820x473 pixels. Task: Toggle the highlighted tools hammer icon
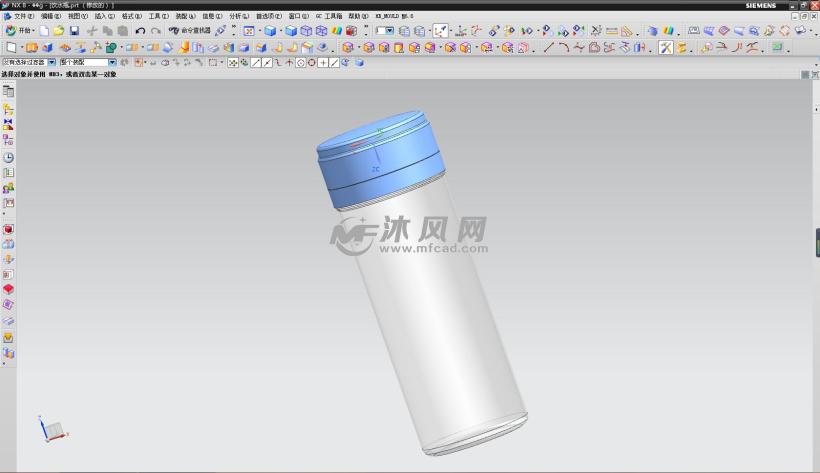click(x=666, y=48)
